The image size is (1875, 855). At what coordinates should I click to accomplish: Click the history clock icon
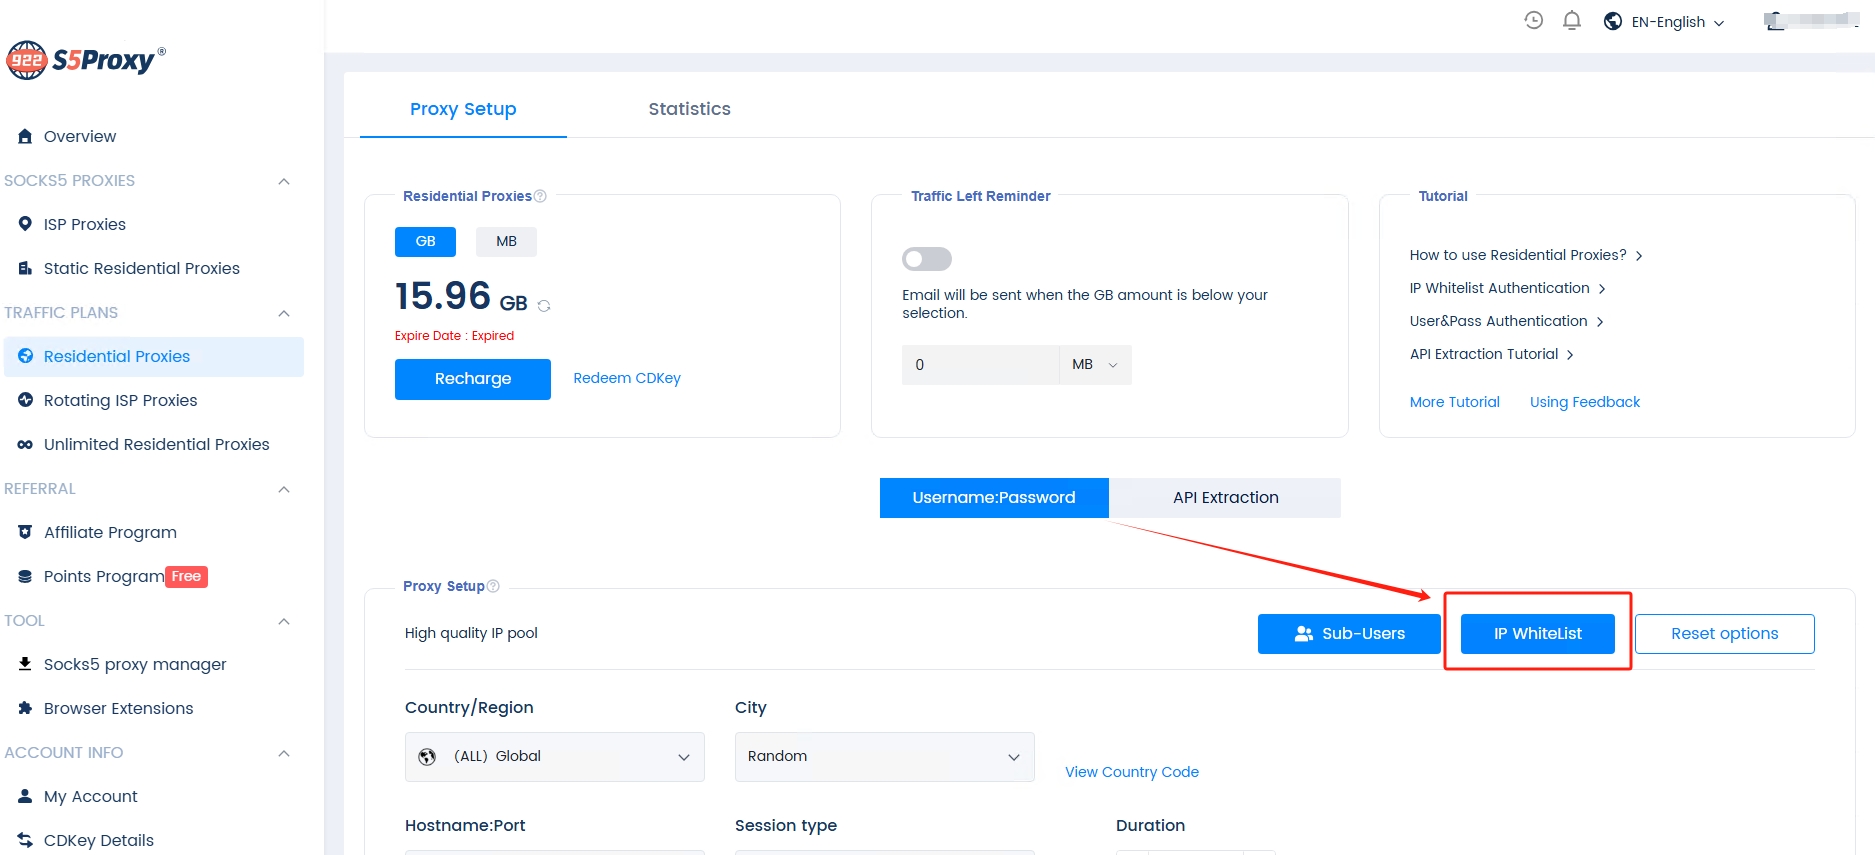pos(1533,20)
